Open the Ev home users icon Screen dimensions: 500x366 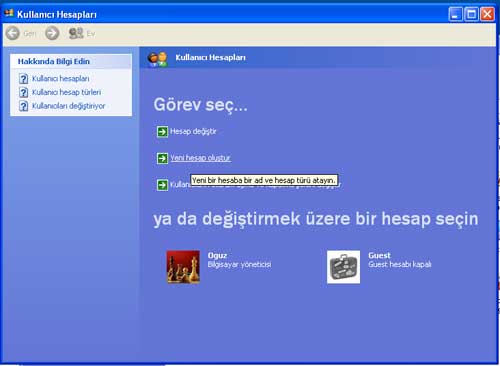[x=76, y=33]
